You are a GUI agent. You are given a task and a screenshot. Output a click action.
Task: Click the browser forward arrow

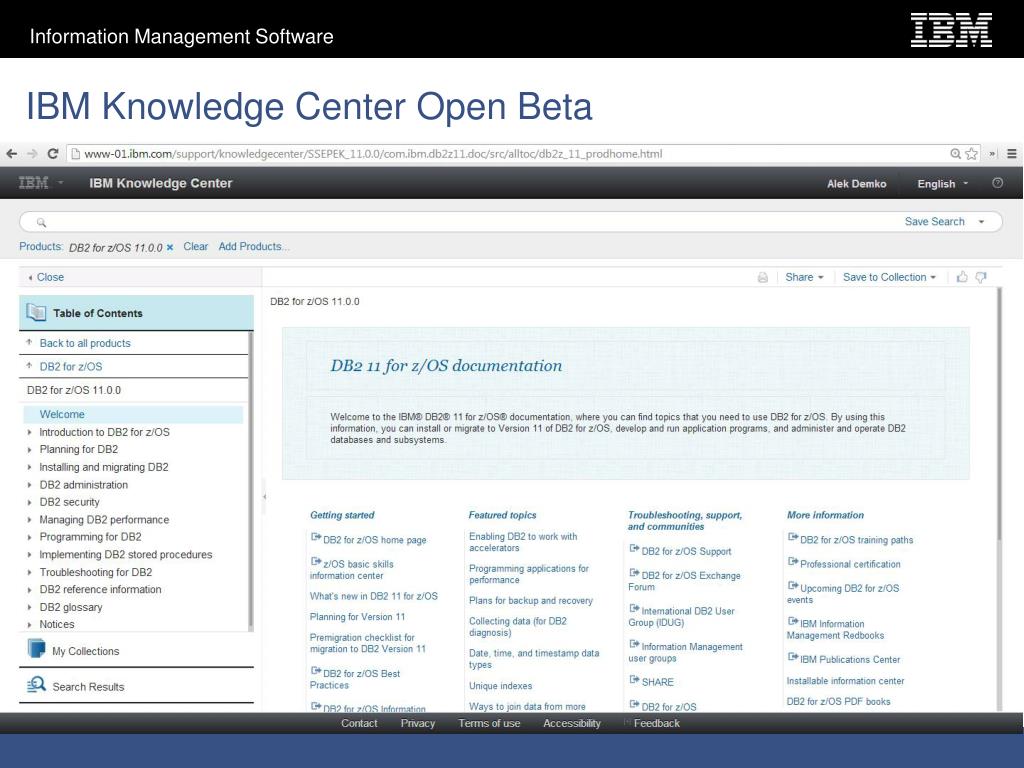32,154
